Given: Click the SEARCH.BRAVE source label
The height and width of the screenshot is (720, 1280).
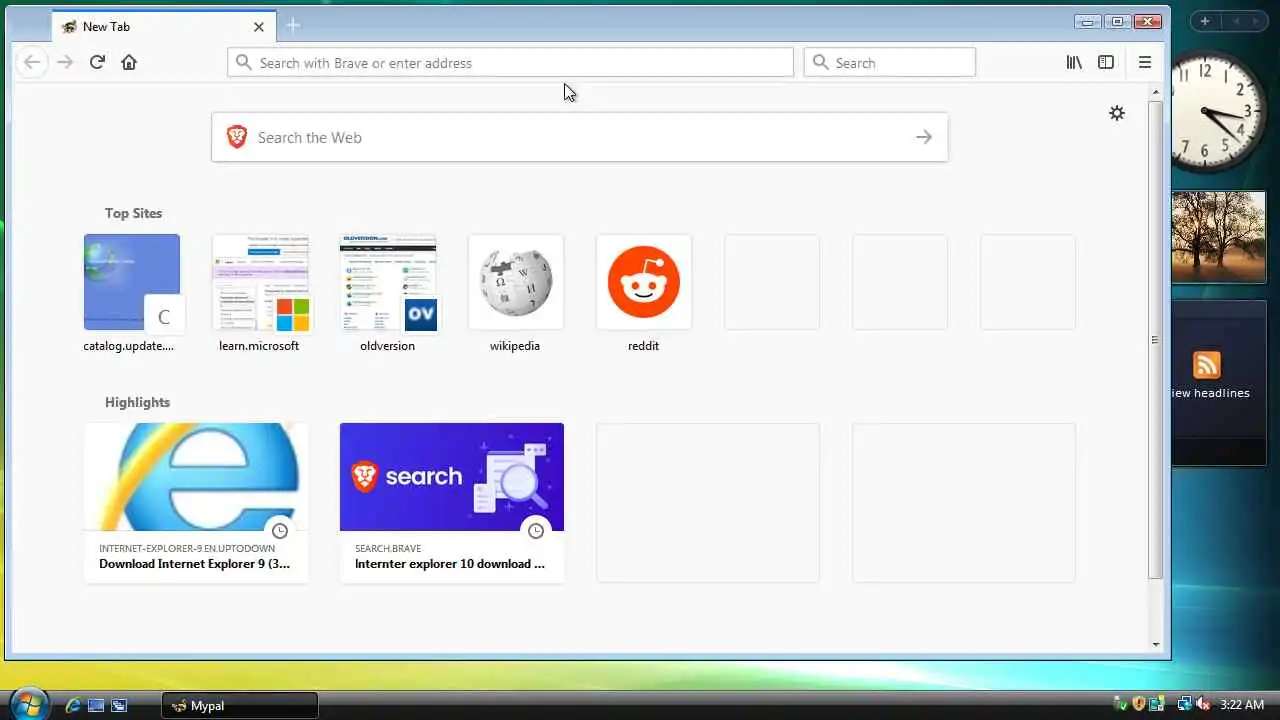Looking at the screenshot, I should [388, 548].
